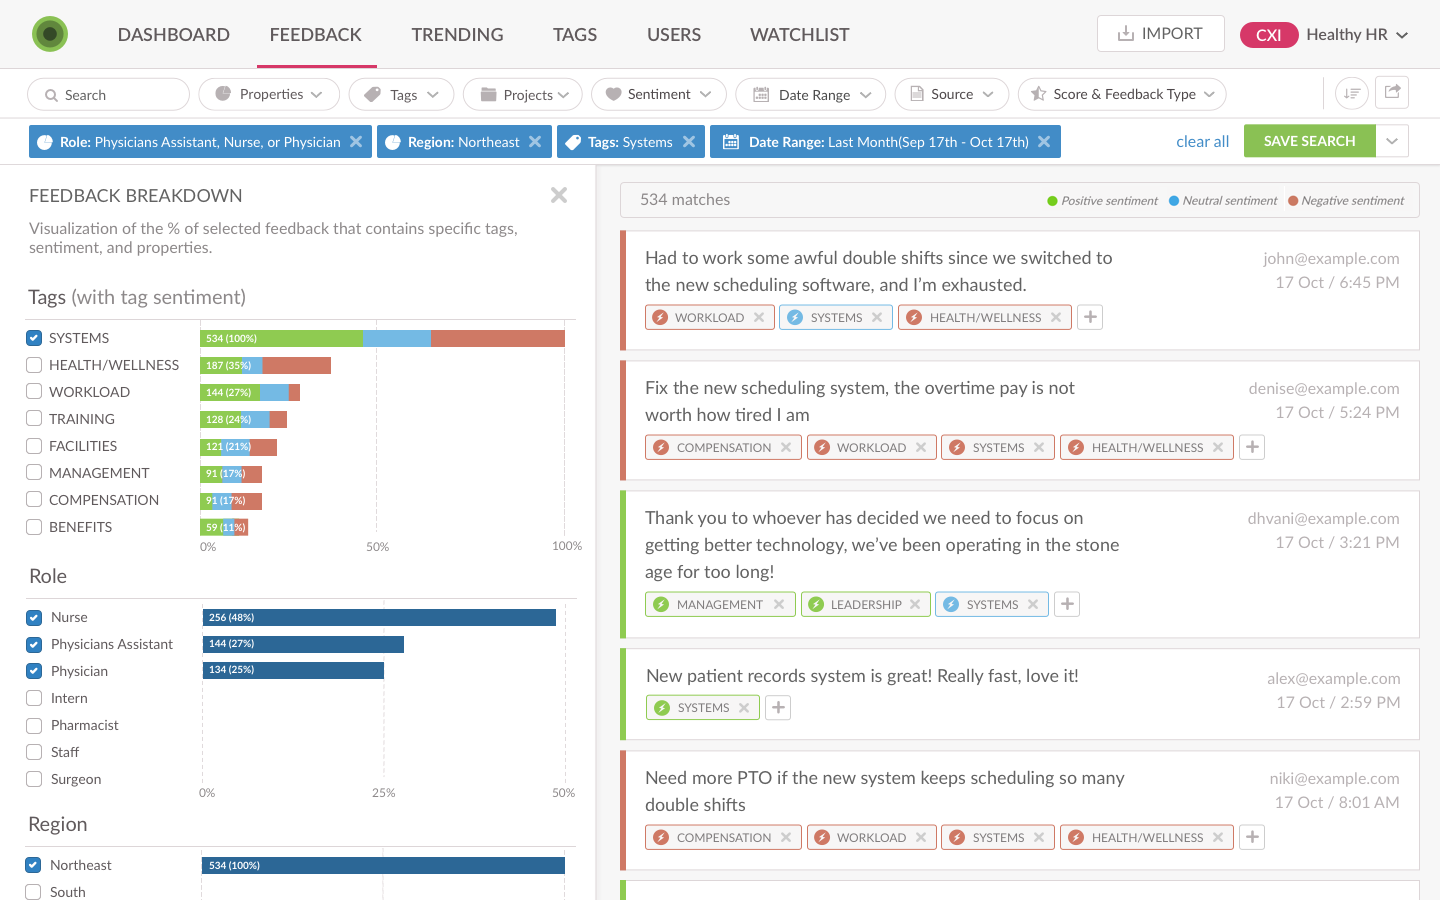
Task: Add a tag to John's feedback with plus icon
Action: 1089,316
